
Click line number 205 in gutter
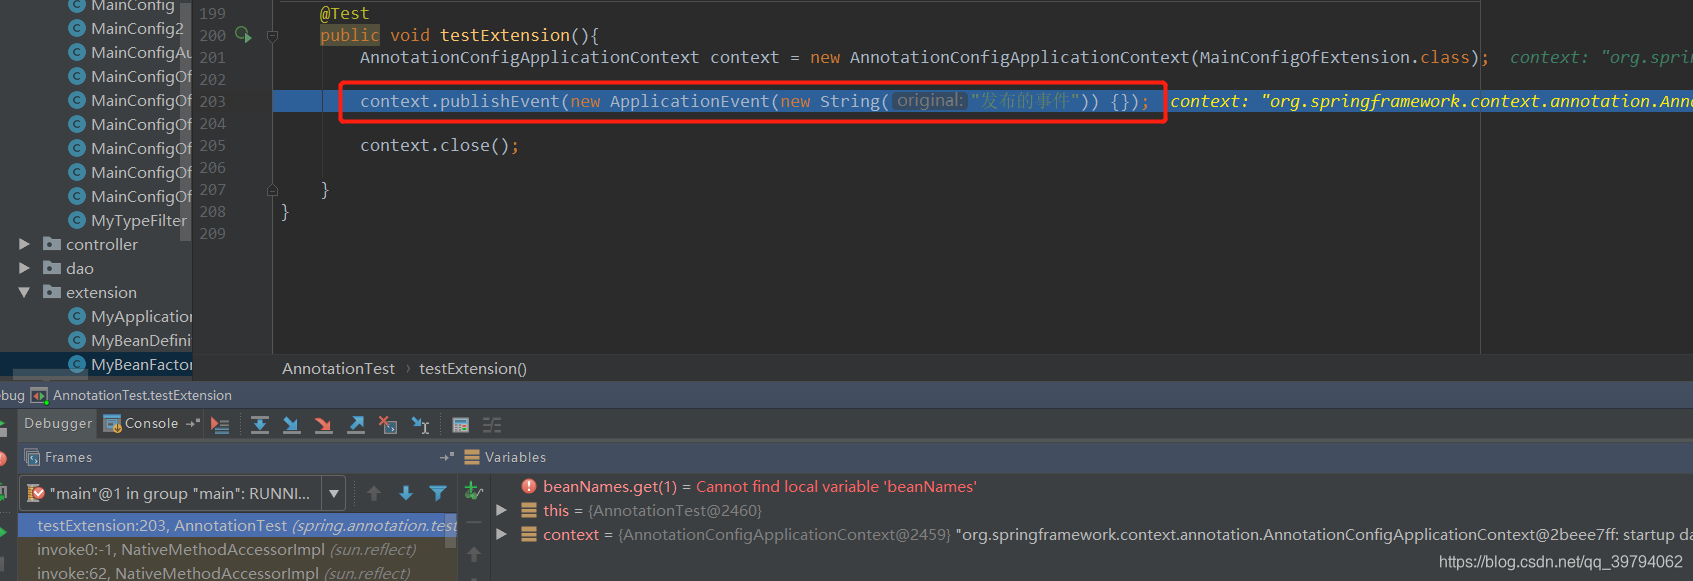[212, 145]
